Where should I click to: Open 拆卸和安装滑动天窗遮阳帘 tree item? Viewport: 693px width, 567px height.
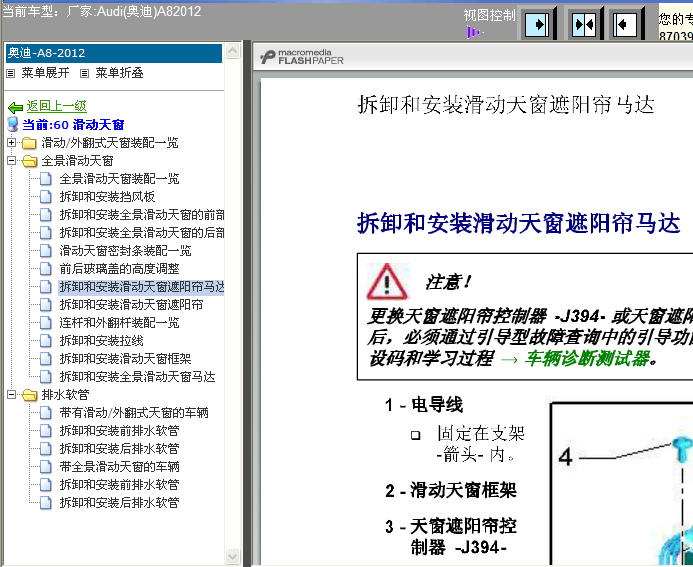(x=131, y=305)
